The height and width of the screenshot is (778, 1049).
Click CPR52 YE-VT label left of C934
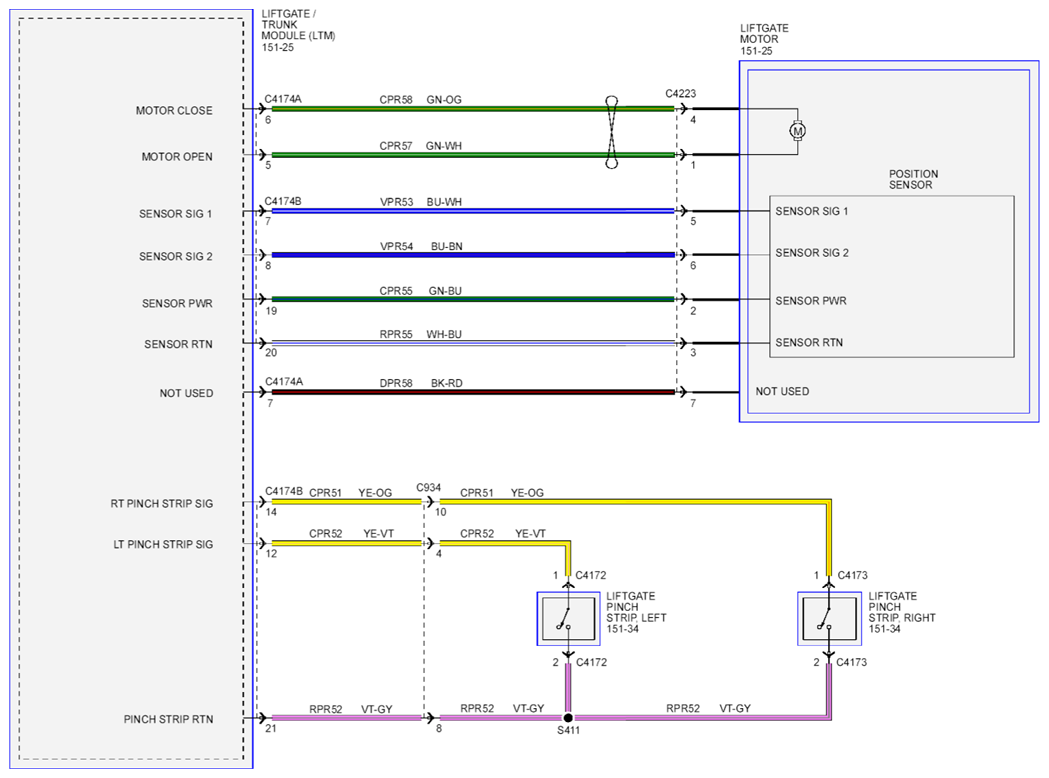(x=351, y=534)
